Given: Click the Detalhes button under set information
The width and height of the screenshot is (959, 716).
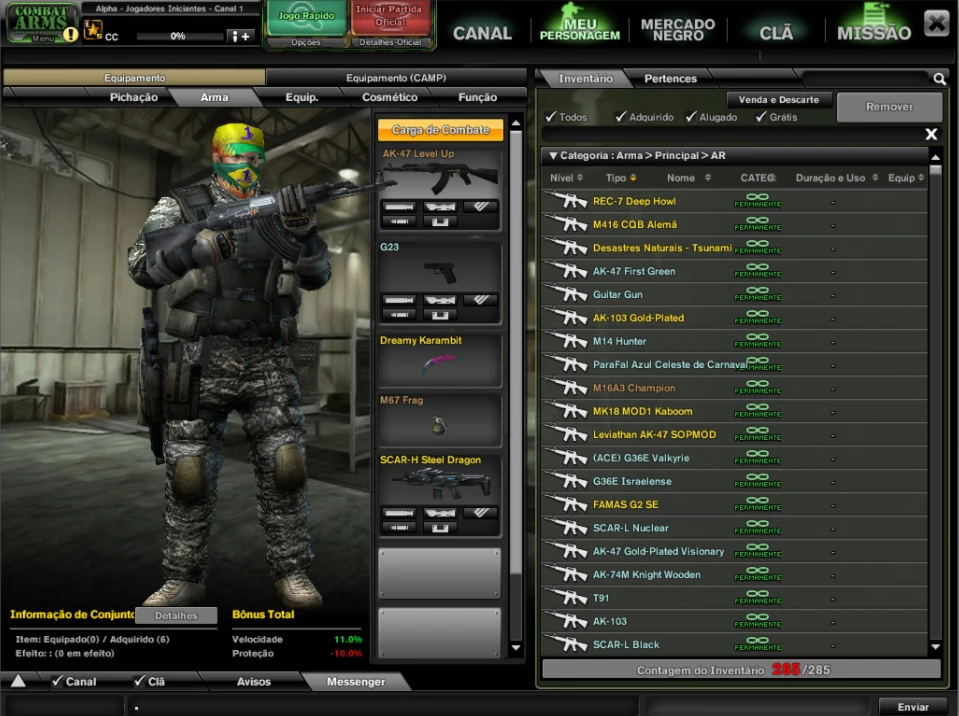Looking at the screenshot, I should pyautogui.click(x=176, y=616).
